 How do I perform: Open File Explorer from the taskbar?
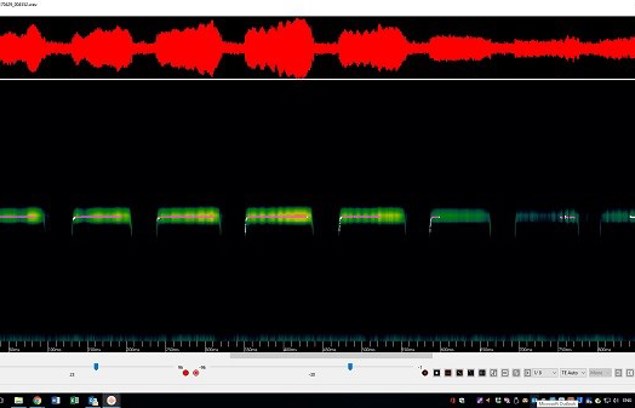(x=18, y=400)
